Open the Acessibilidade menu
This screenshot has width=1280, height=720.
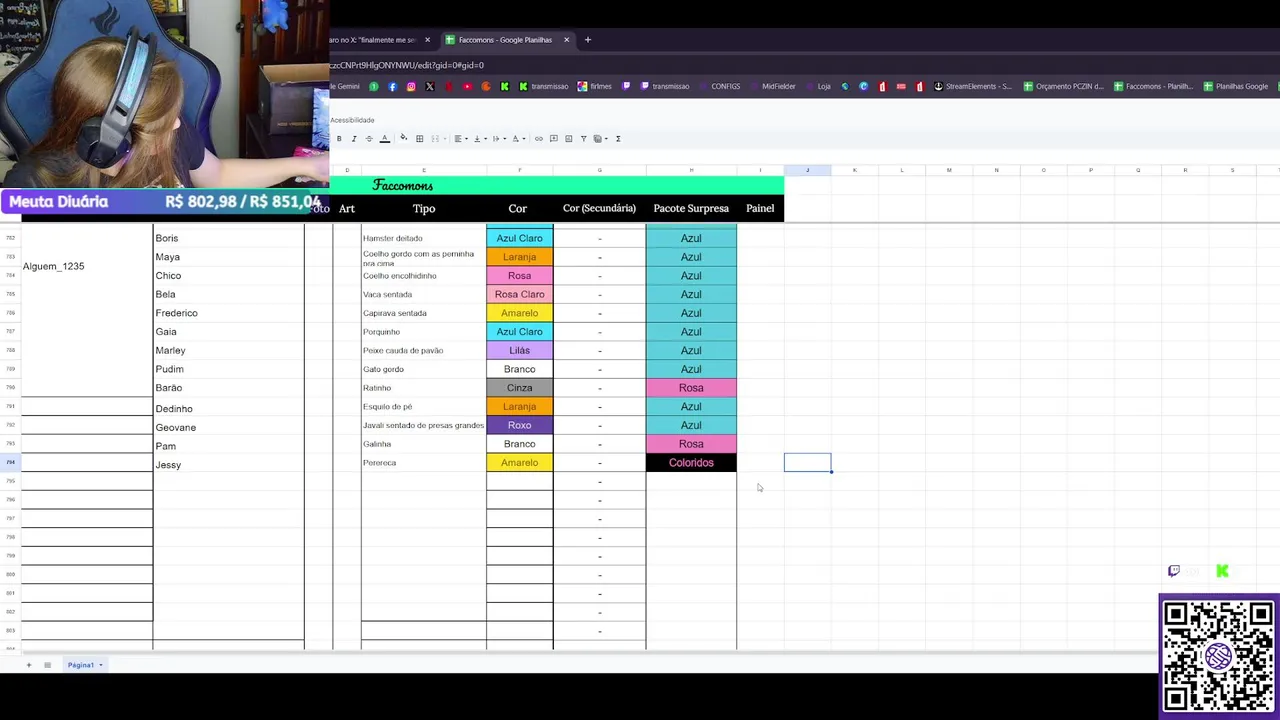click(x=352, y=120)
